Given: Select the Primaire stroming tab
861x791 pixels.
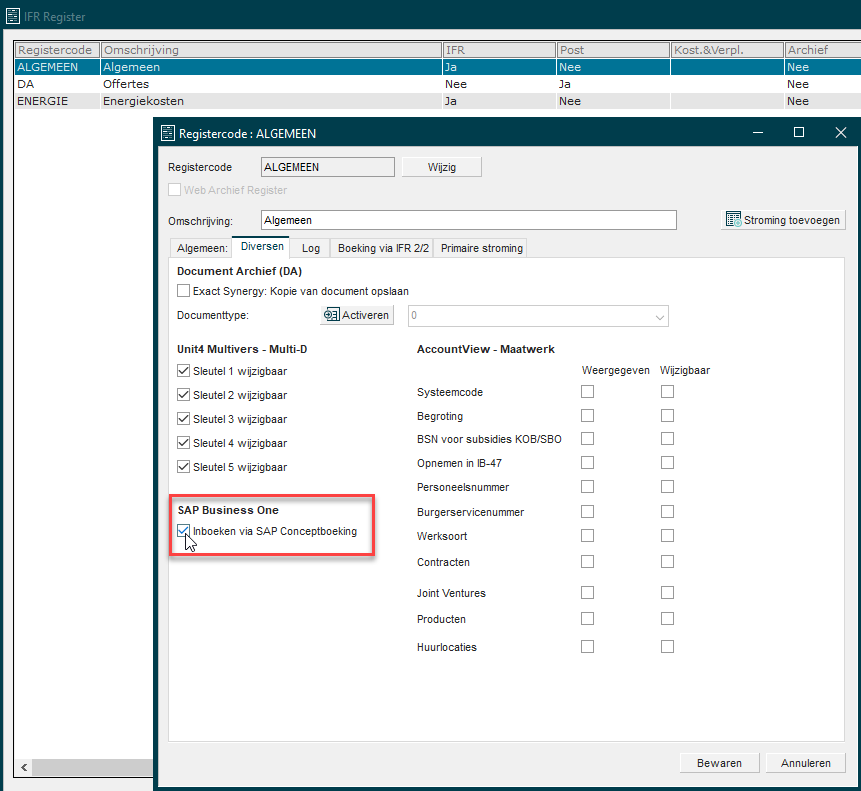Looking at the screenshot, I should pyautogui.click(x=481, y=248).
